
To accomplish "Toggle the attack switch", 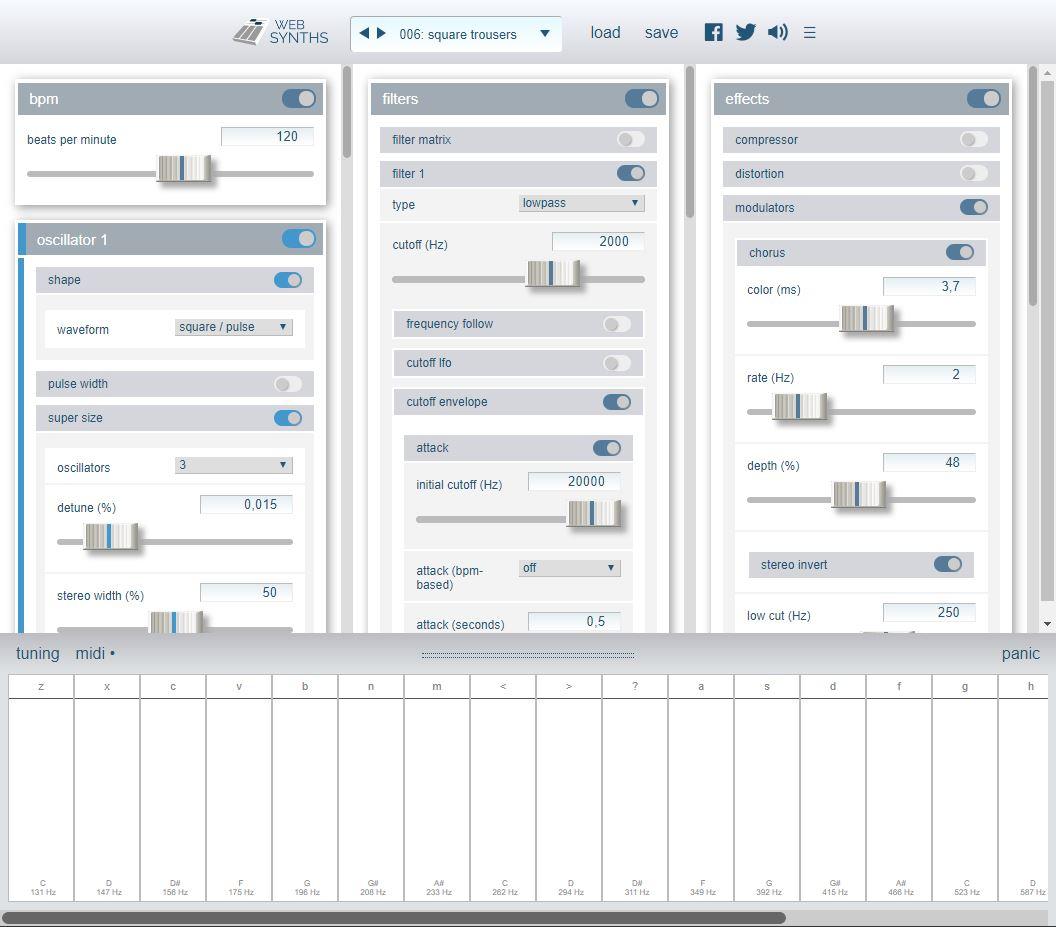I will 607,448.
